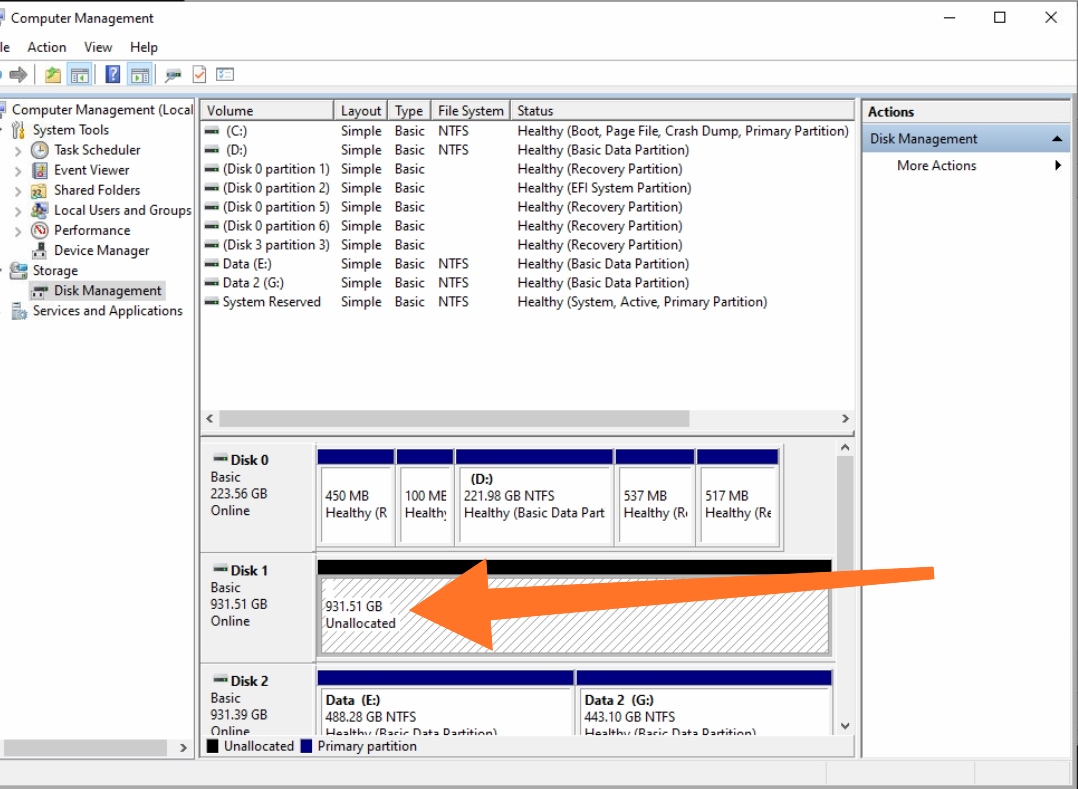Click the File System column header

point(470,111)
